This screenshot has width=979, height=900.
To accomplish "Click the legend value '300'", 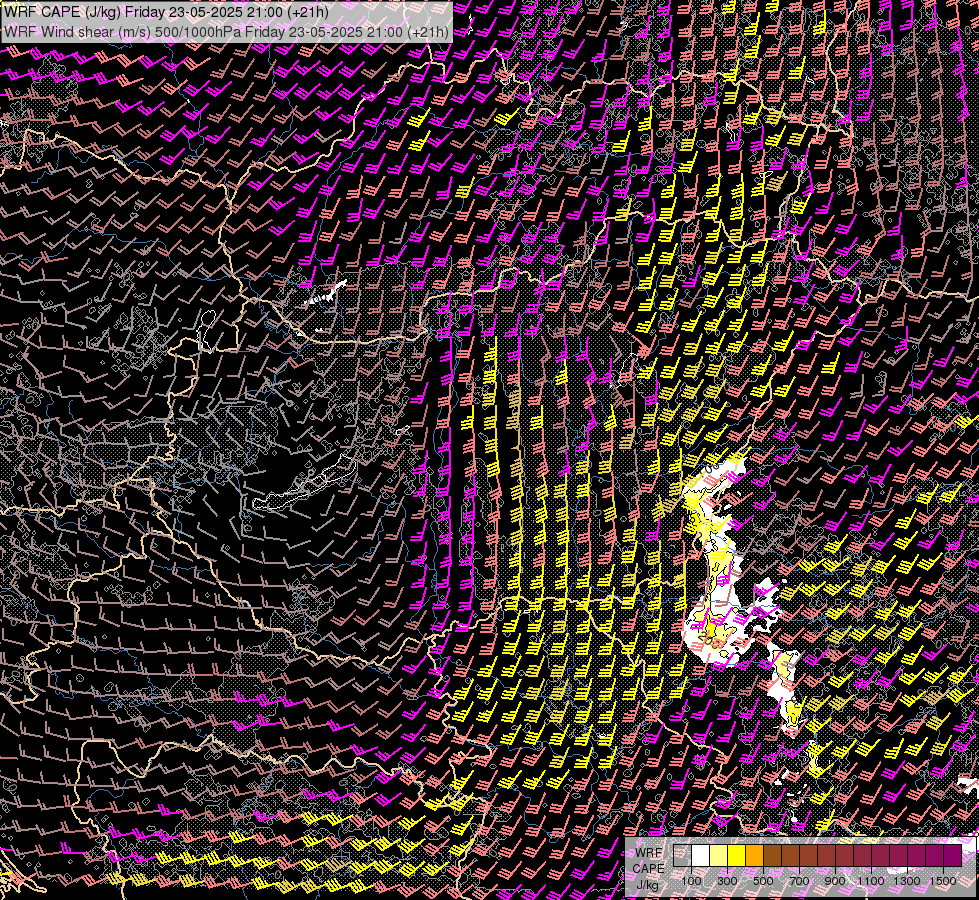I will [x=727, y=881].
